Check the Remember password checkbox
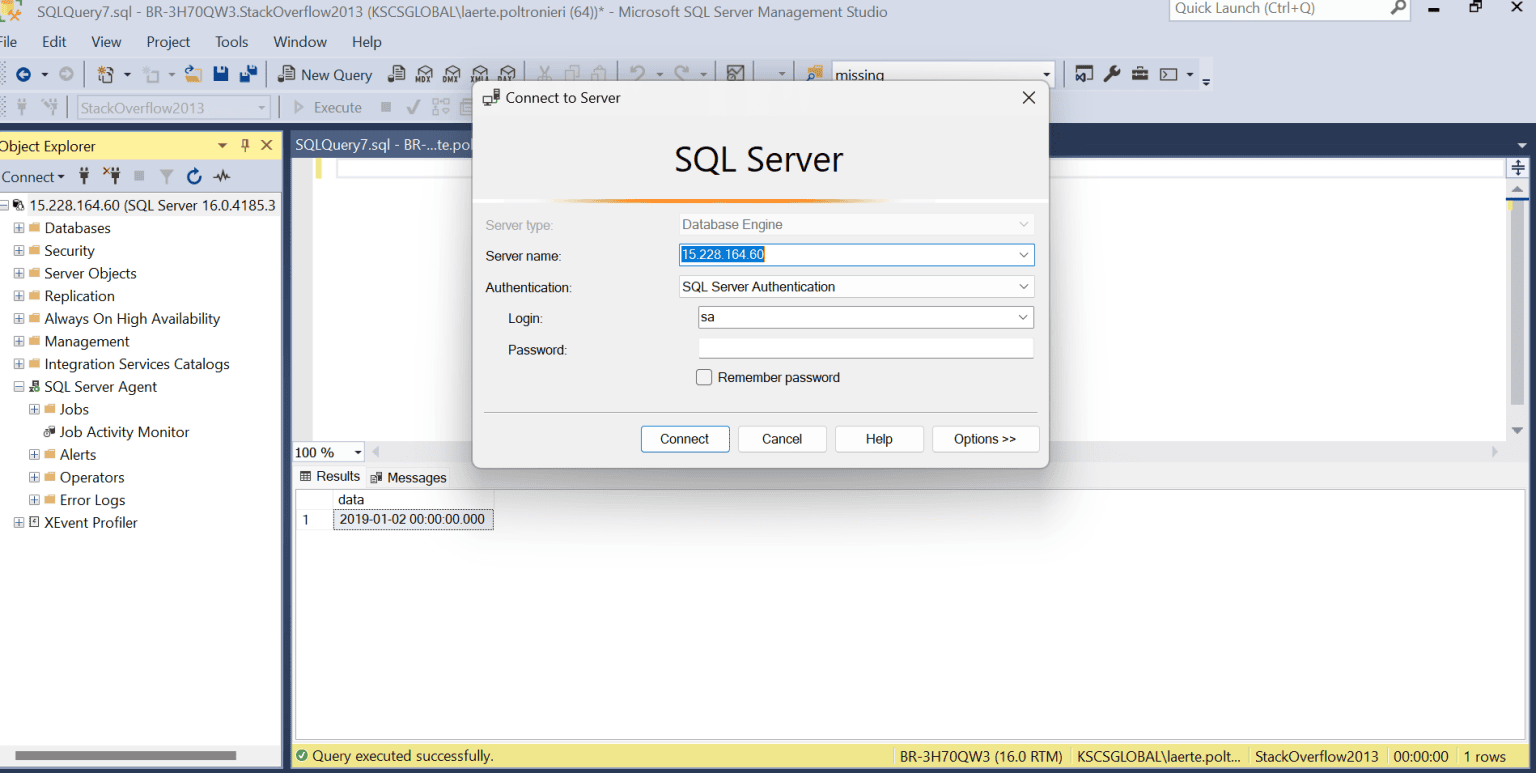 pyautogui.click(x=704, y=377)
